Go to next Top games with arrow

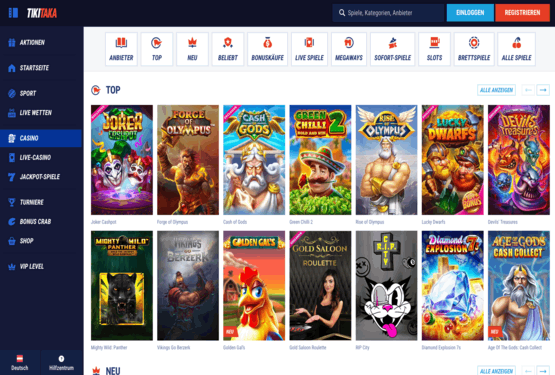point(543,90)
